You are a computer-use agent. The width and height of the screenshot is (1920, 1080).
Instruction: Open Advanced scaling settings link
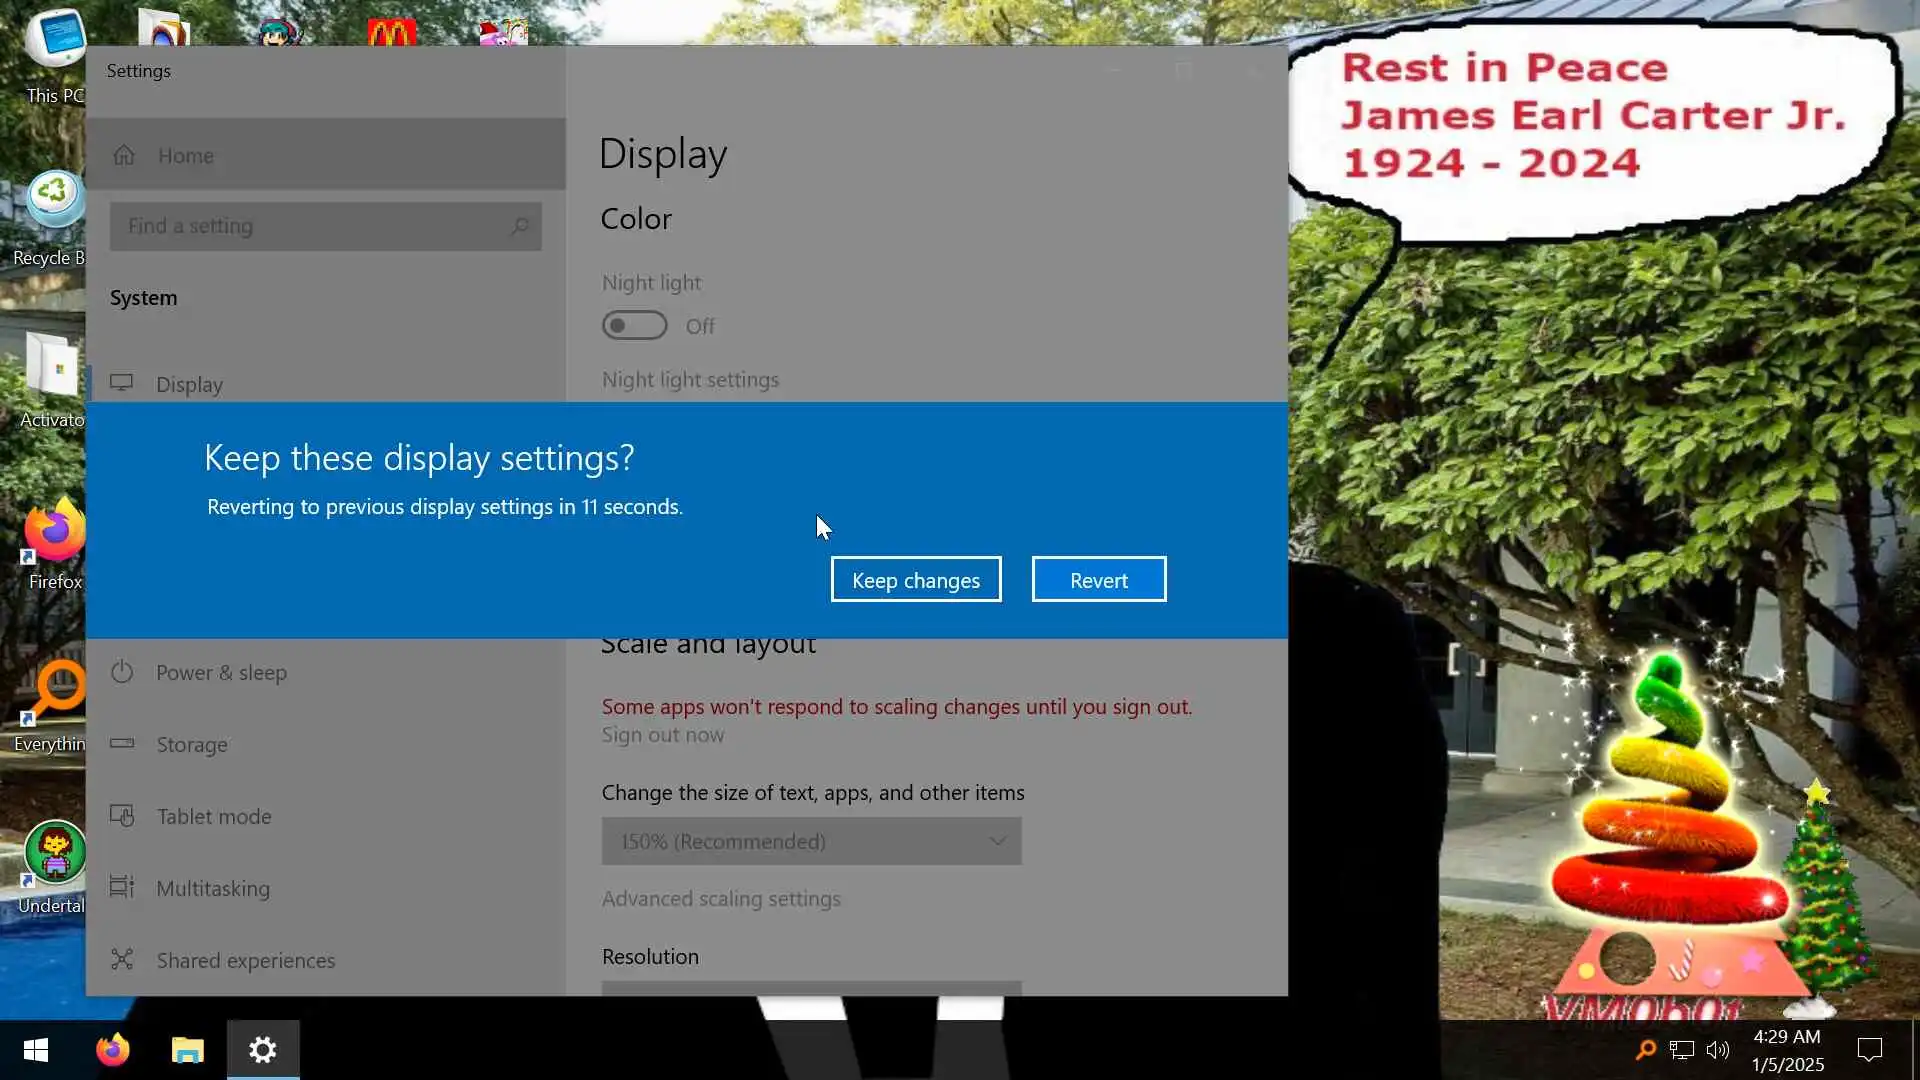coord(720,899)
